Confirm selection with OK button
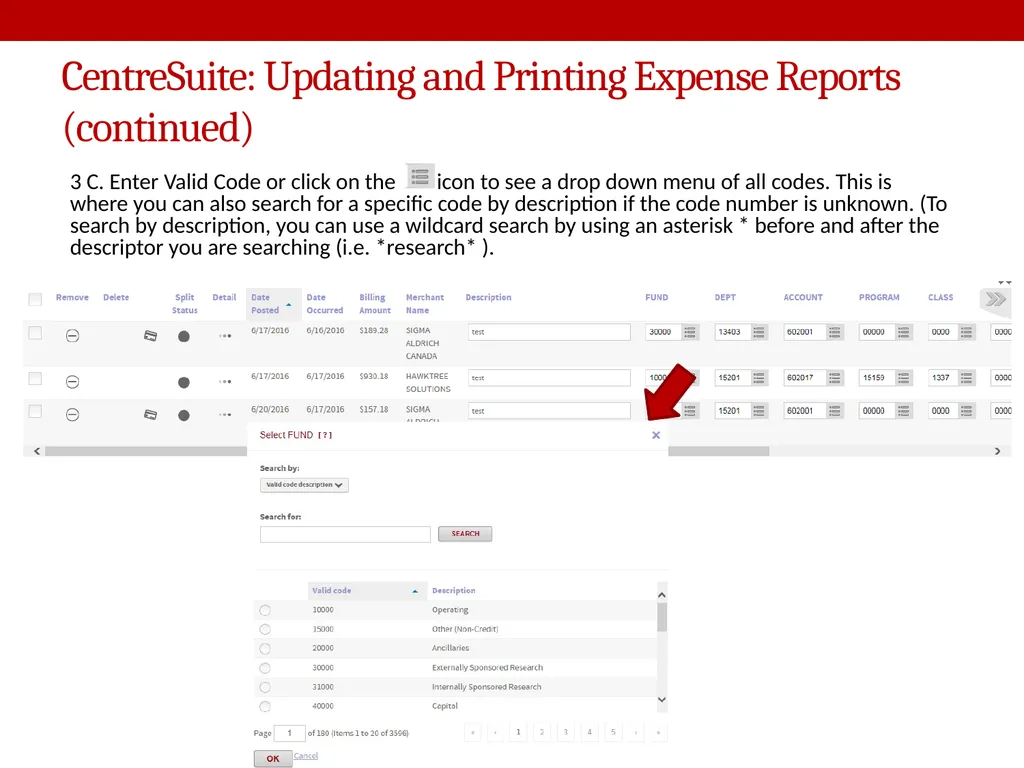The height and width of the screenshot is (768, 1024). (273, 758)
